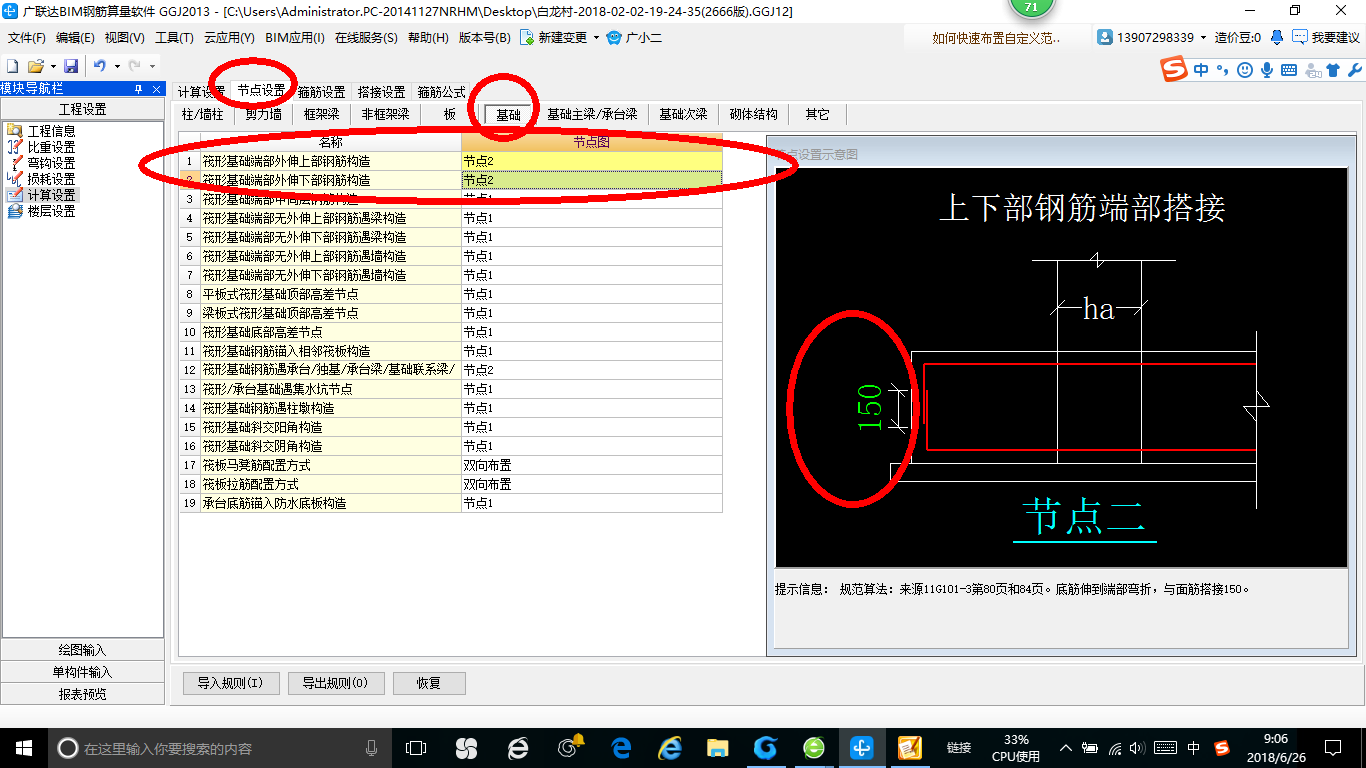Click Sogou microphone voice input icon
The width and height of the screenshot is (1366, 768).
coord(1267,70)
